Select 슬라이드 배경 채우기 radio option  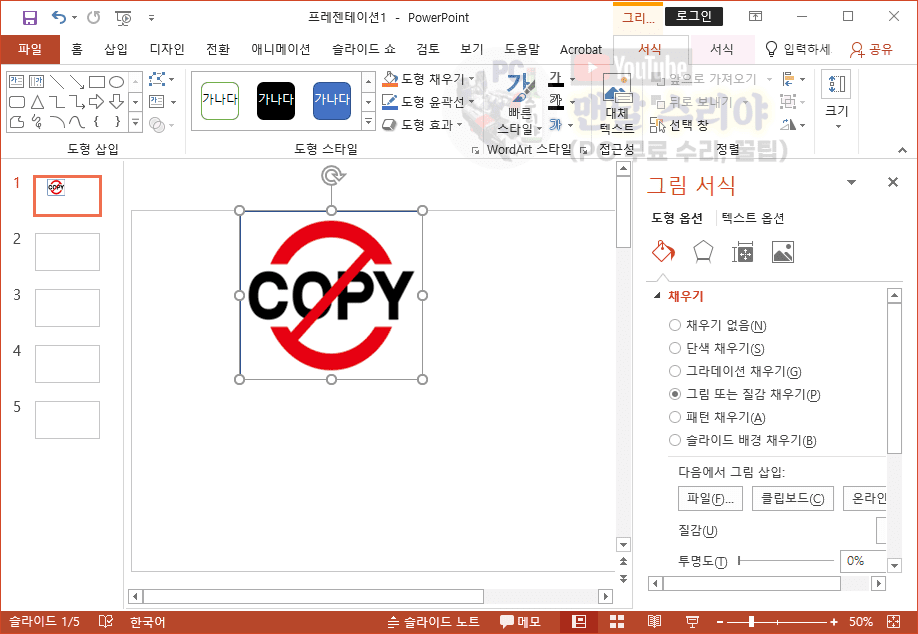(675, 440)
